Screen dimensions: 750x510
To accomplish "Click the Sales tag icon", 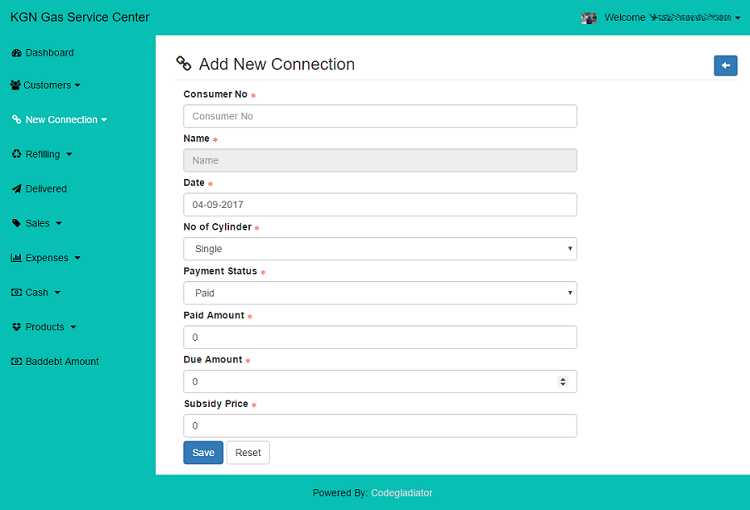I will (x=16, y=223).
